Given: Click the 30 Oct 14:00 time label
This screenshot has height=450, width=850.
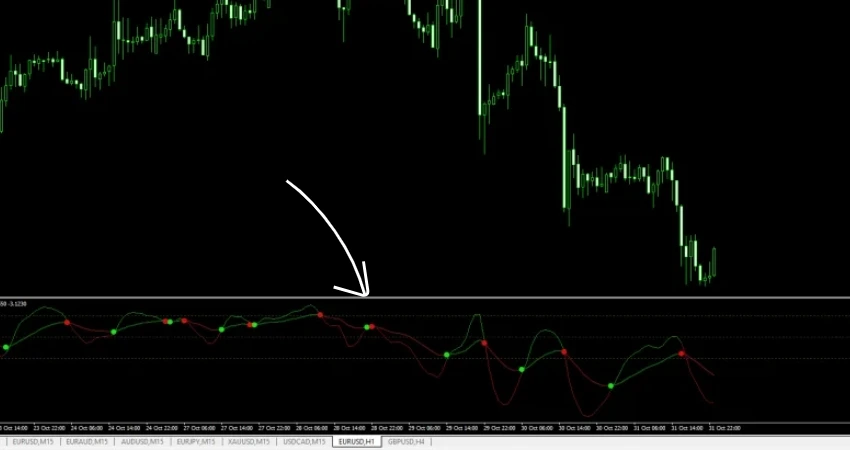Looking at the screenshot, I should [x=575, y=428].
